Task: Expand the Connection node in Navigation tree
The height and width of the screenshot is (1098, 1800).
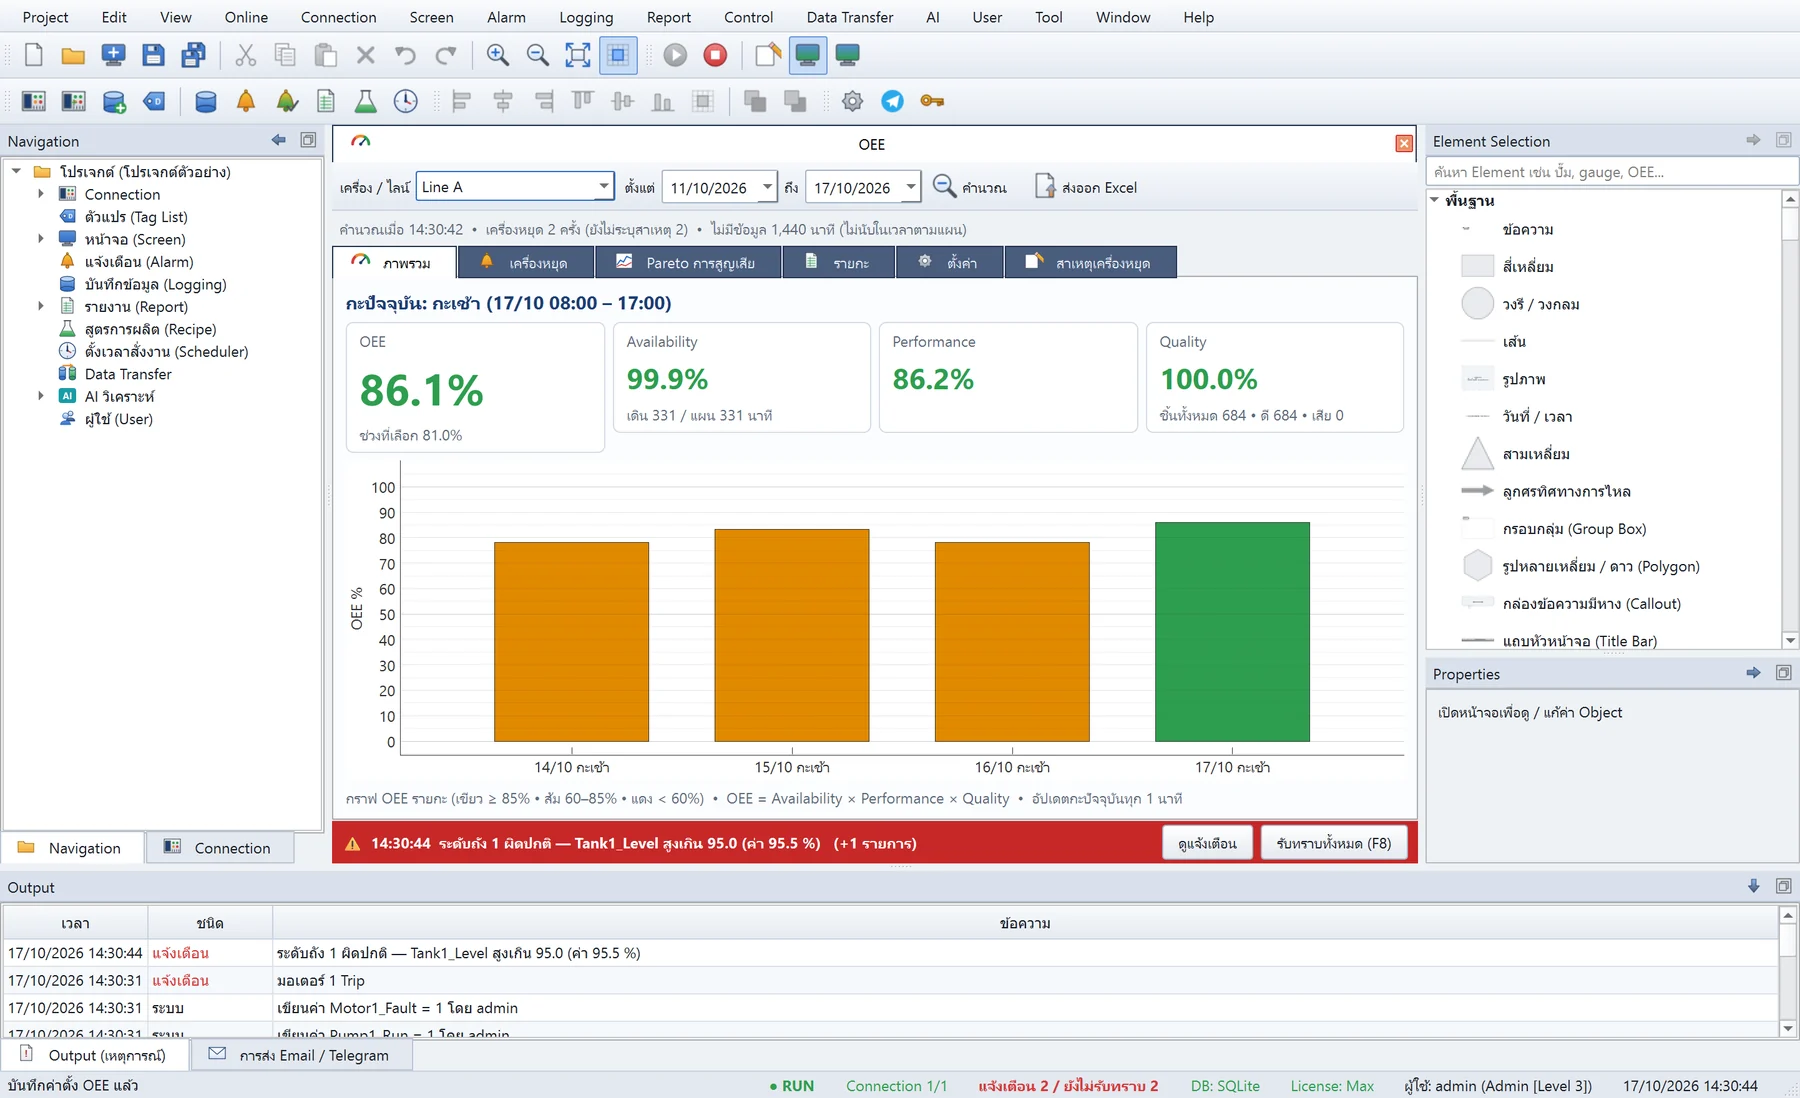Action: [41, 194]
